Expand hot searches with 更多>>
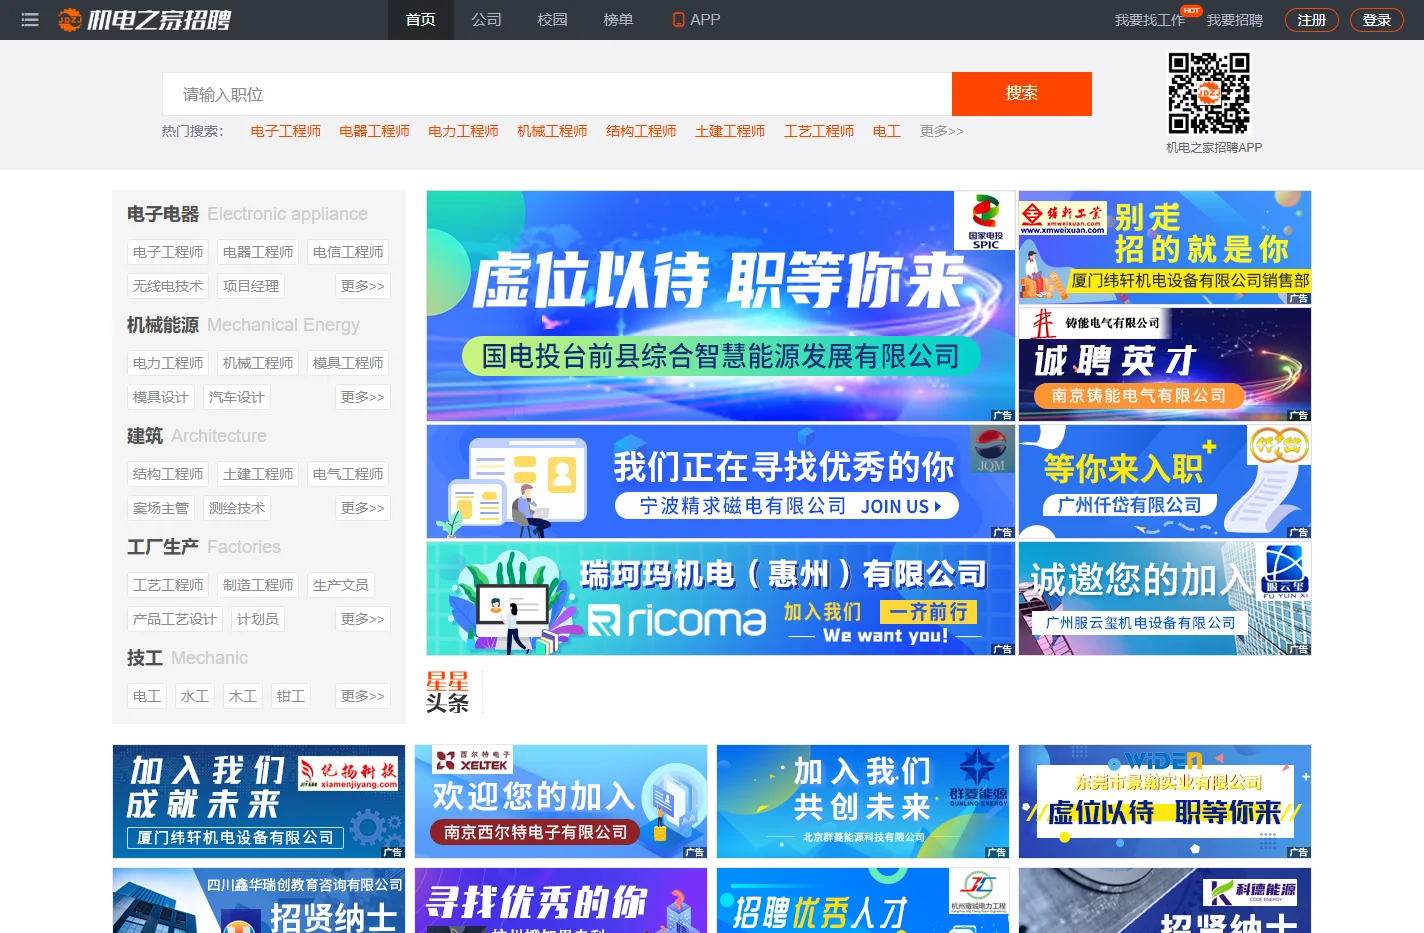This screenshot has width=1424, height=933. [x=942, y=131]
